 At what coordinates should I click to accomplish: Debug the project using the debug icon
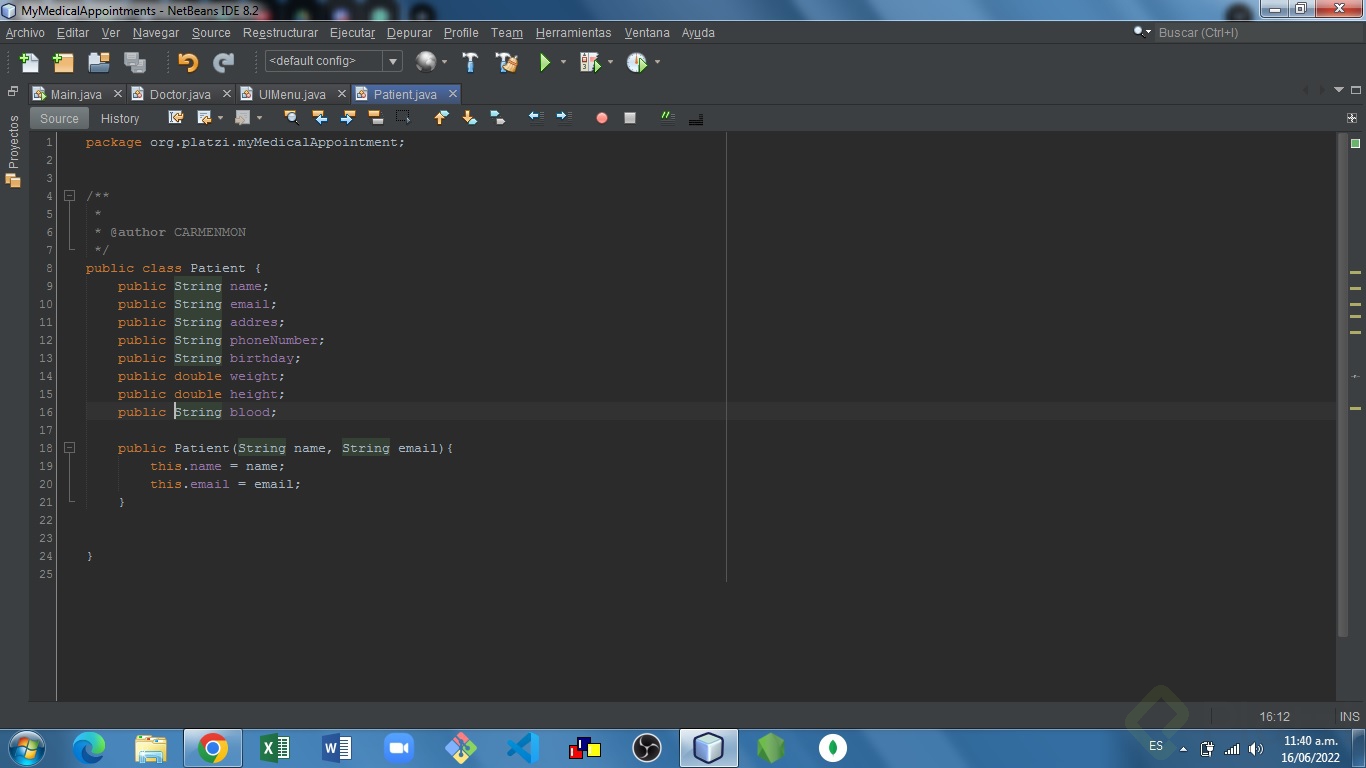click(590, 62)
